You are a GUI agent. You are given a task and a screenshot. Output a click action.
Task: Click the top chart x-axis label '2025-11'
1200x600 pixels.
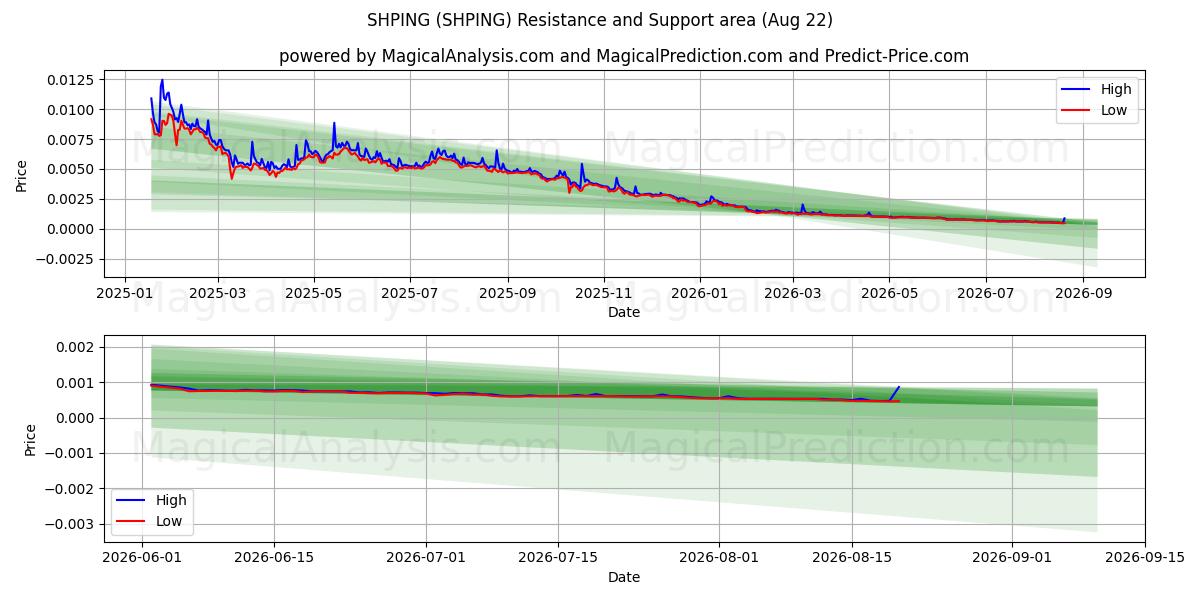(603, 294)
